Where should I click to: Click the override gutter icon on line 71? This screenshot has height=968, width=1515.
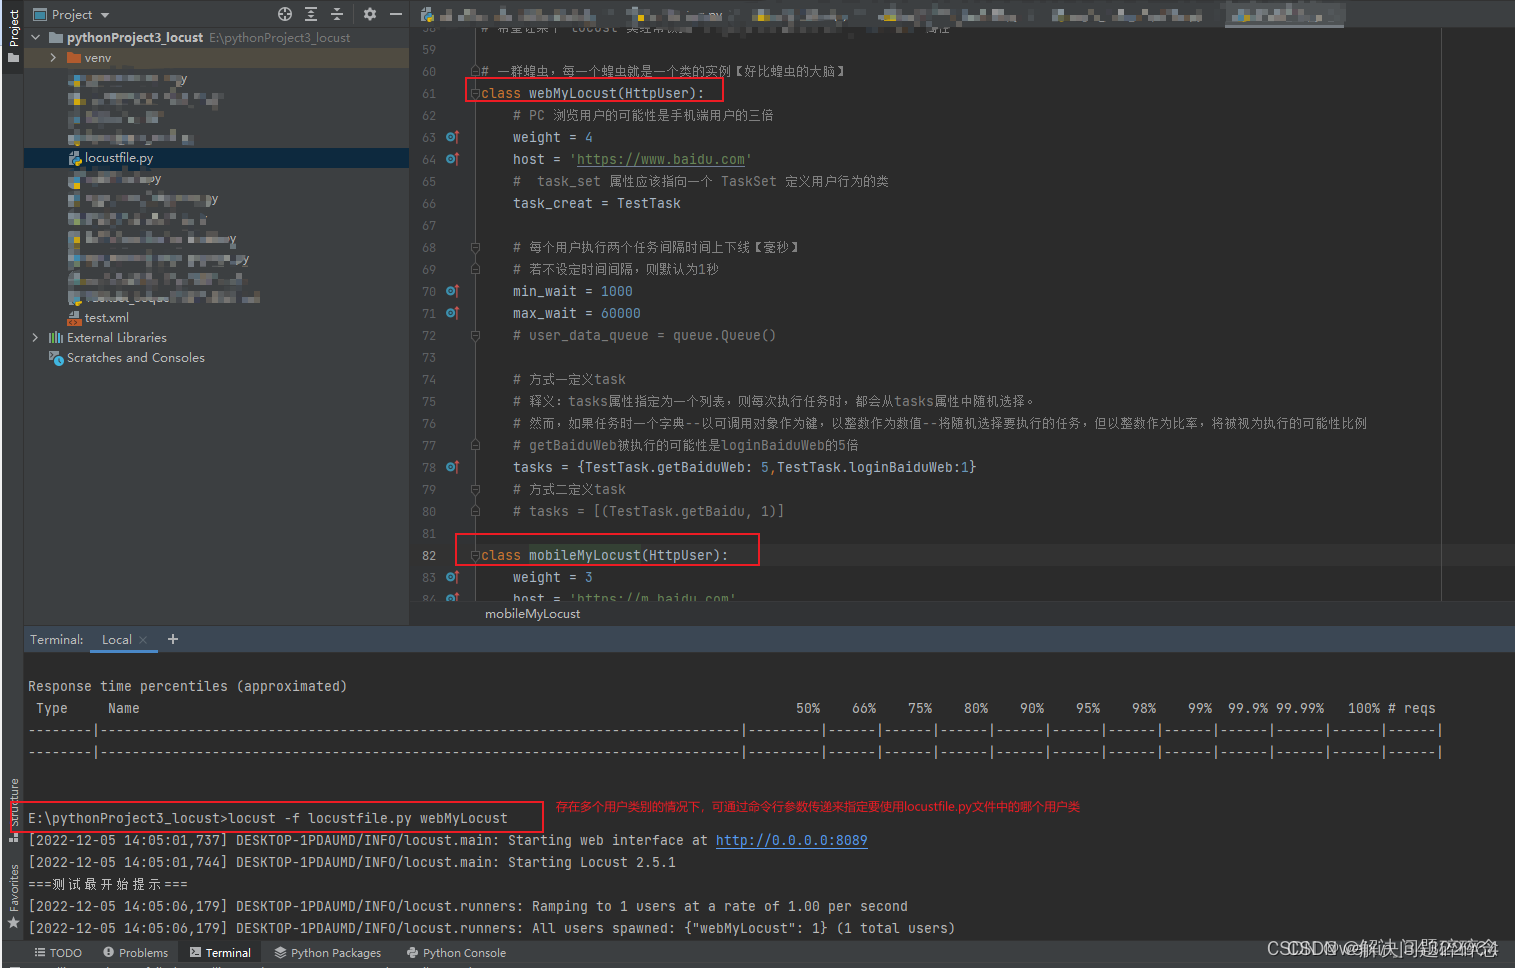point(452,313)
